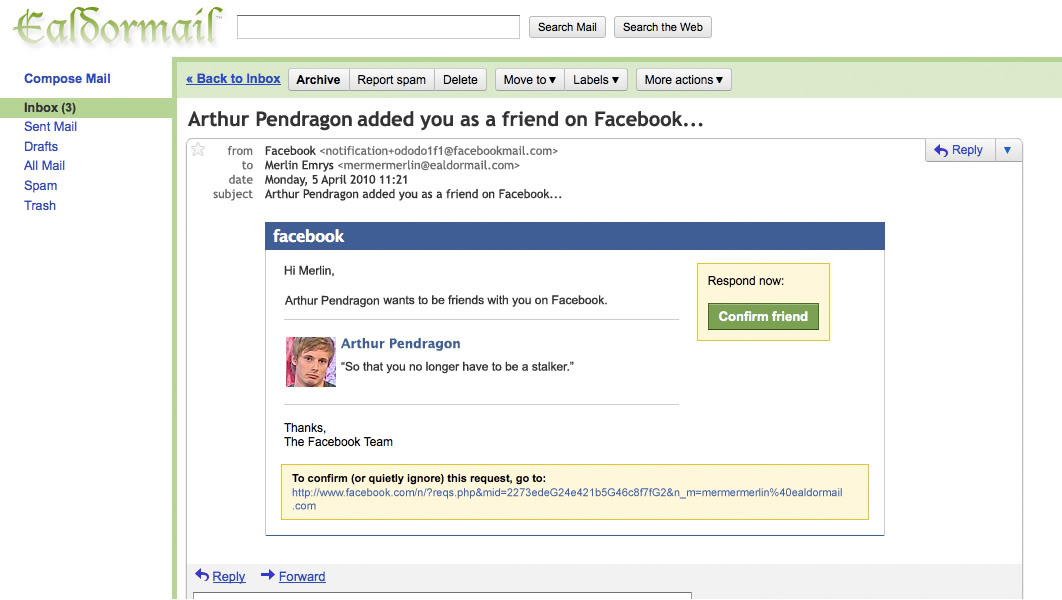
Task: Click the Ealdormail logo
Action: [117, 27]
